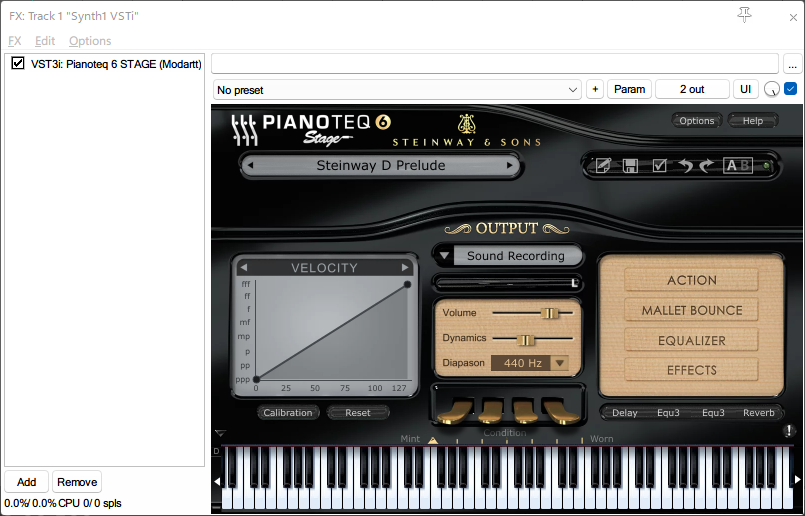The height and width of the screenshot is (516, 805).
Task: Open the EQUALIZER panel
Action: point(692,340)
